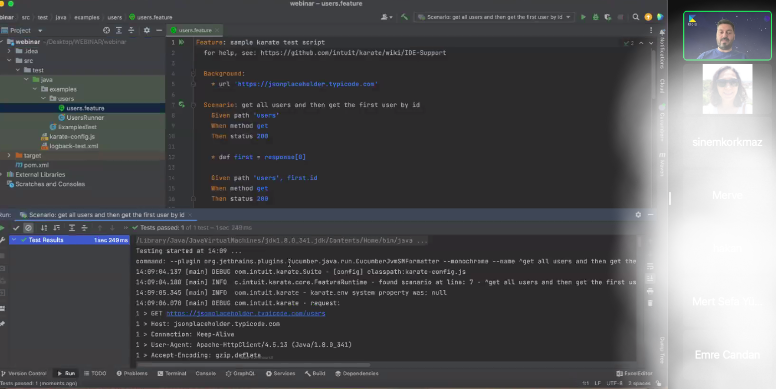Screen dimensions: 776x389
Task: Select opened file locate icon in Project panel
Action: (x=106, y=30)
